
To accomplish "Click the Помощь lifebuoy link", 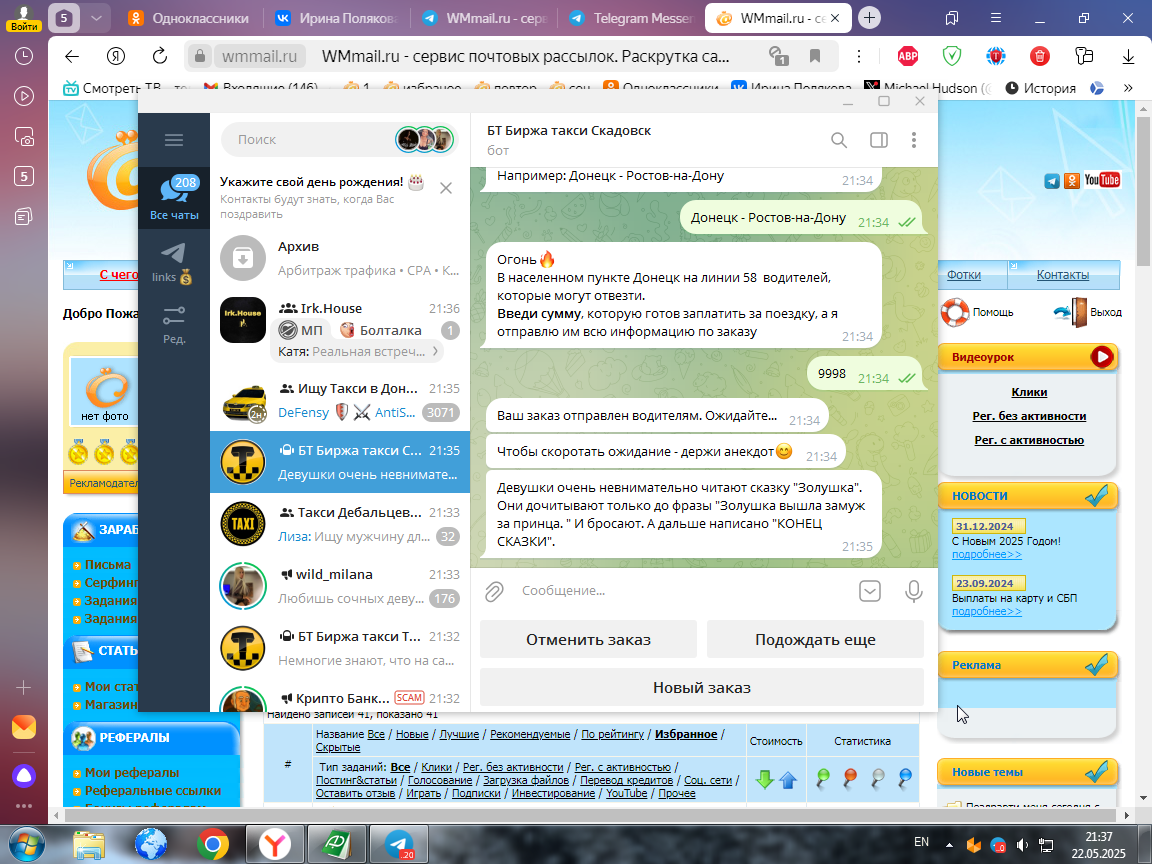I will [977, 312].
